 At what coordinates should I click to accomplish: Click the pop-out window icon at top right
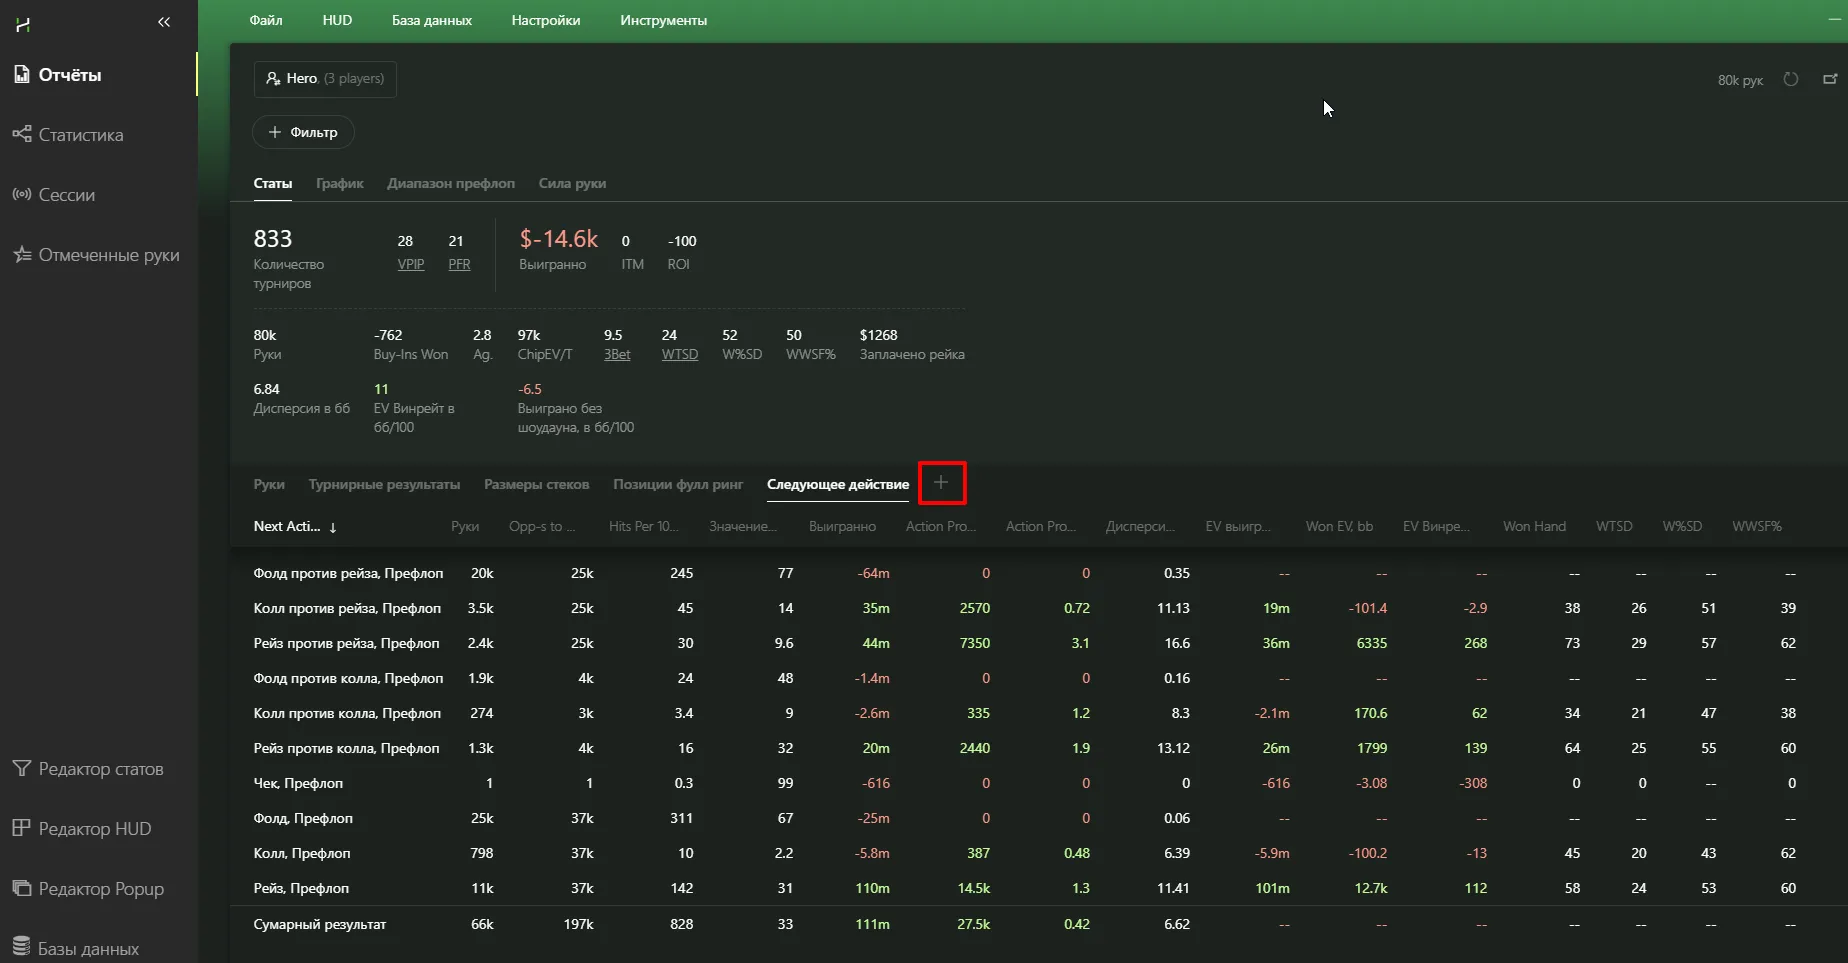[1830, 79]
